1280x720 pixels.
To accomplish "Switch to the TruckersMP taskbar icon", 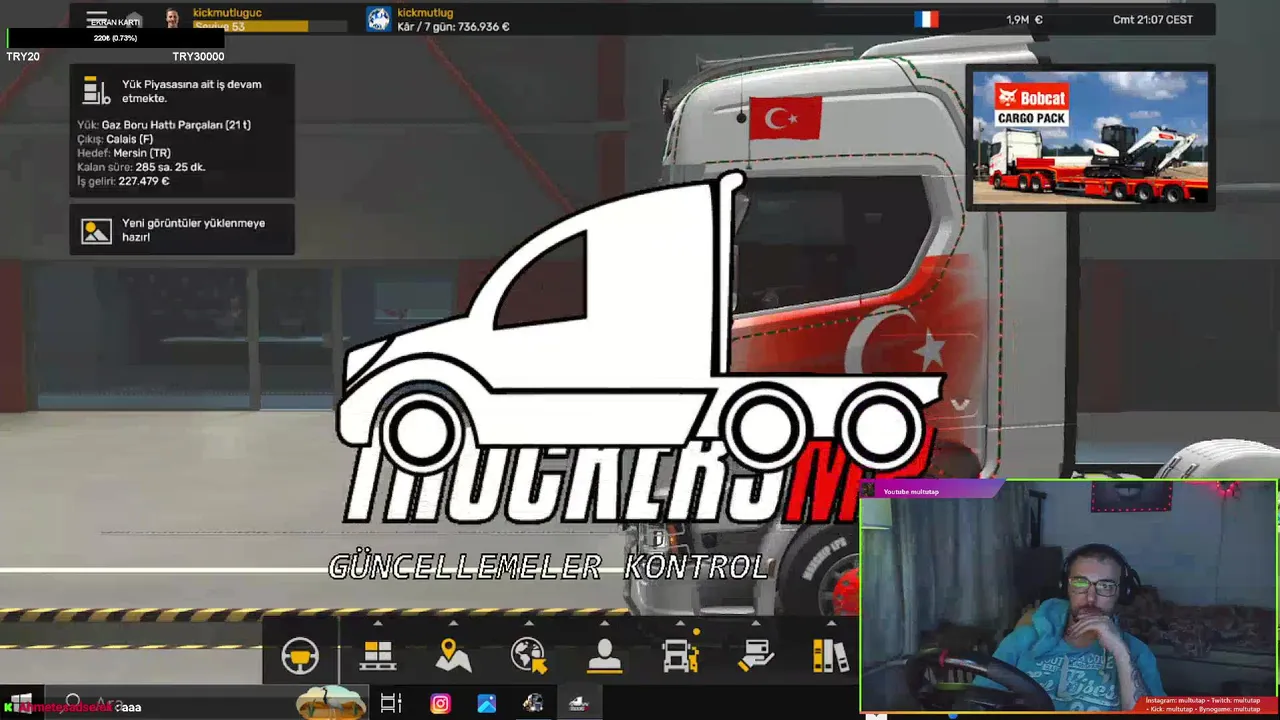I will (x=579, y=704).
